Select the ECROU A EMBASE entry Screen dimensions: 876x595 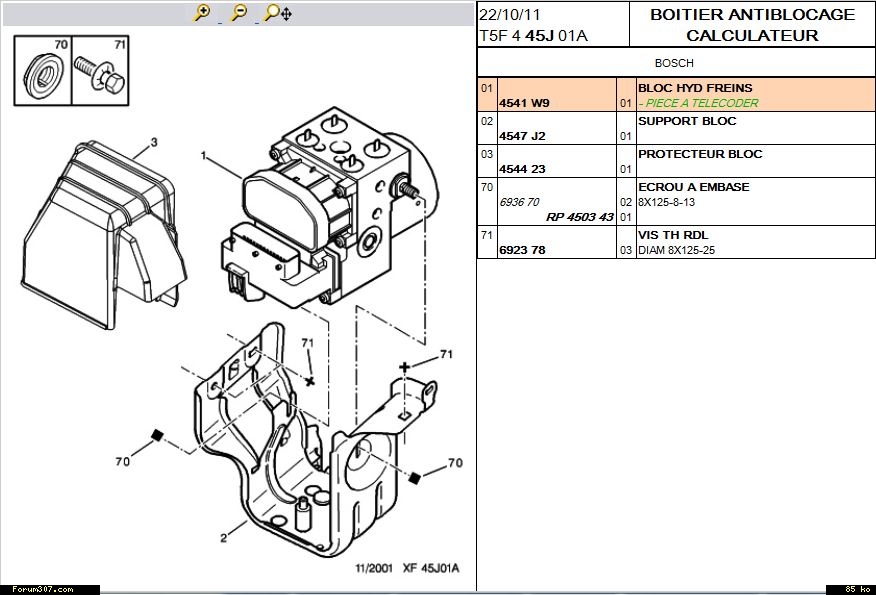tap(693, 187)
